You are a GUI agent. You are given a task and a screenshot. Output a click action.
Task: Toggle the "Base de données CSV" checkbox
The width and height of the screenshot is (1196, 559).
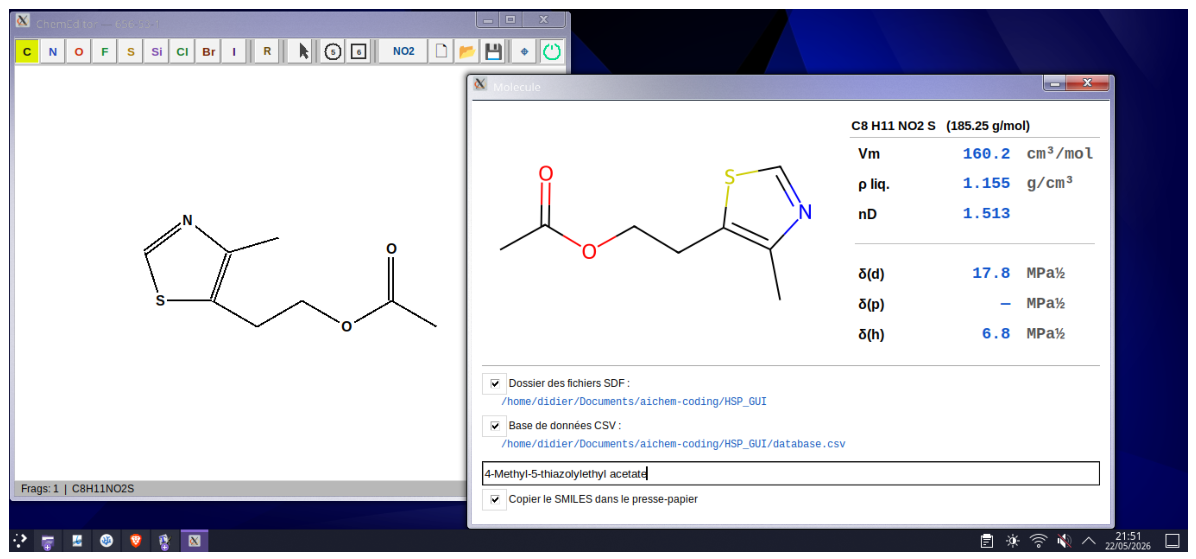pyautogui.click(x=494, y=426)
